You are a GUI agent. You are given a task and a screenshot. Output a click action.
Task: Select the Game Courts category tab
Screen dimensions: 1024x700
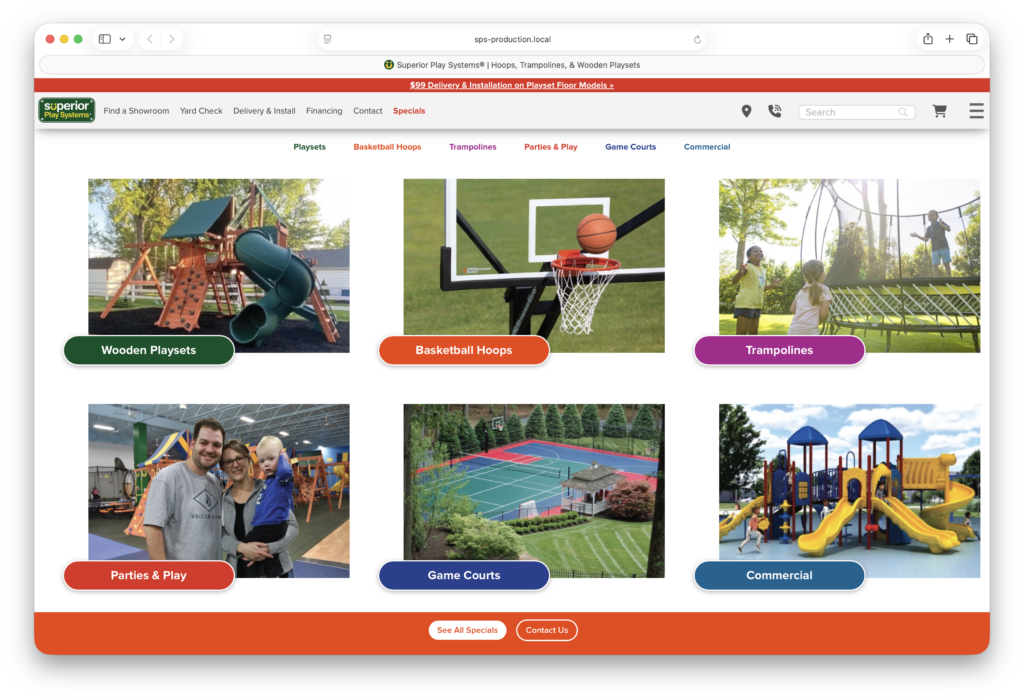point(630,146)
